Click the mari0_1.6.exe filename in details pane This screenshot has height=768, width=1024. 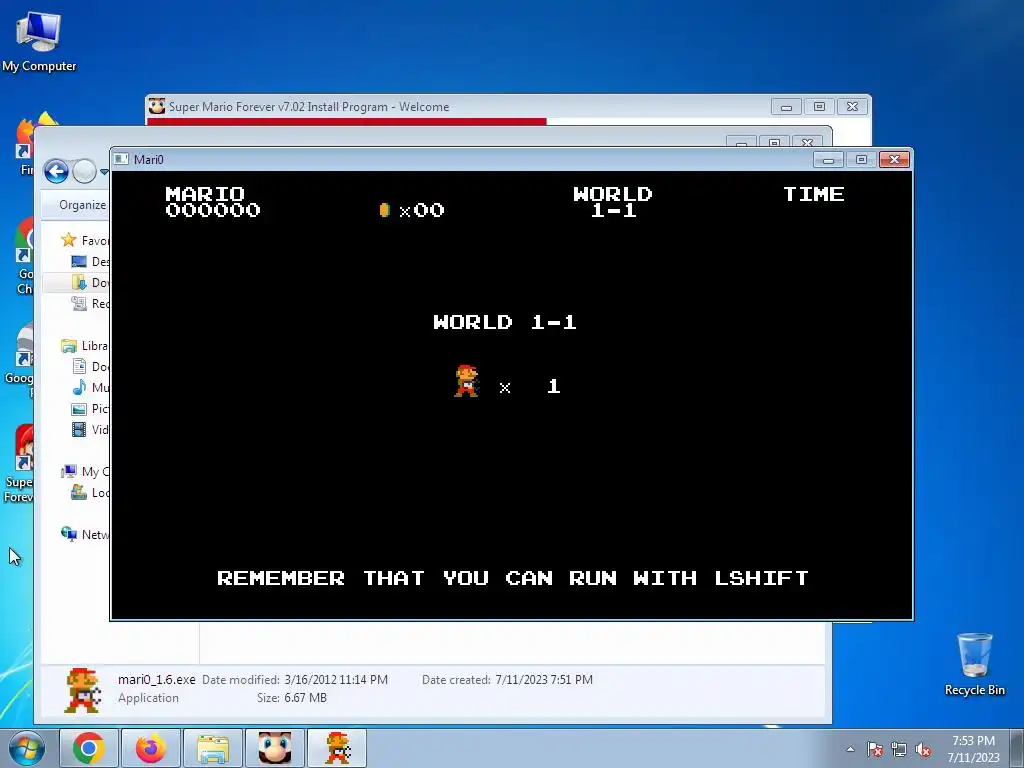(157, 679)
